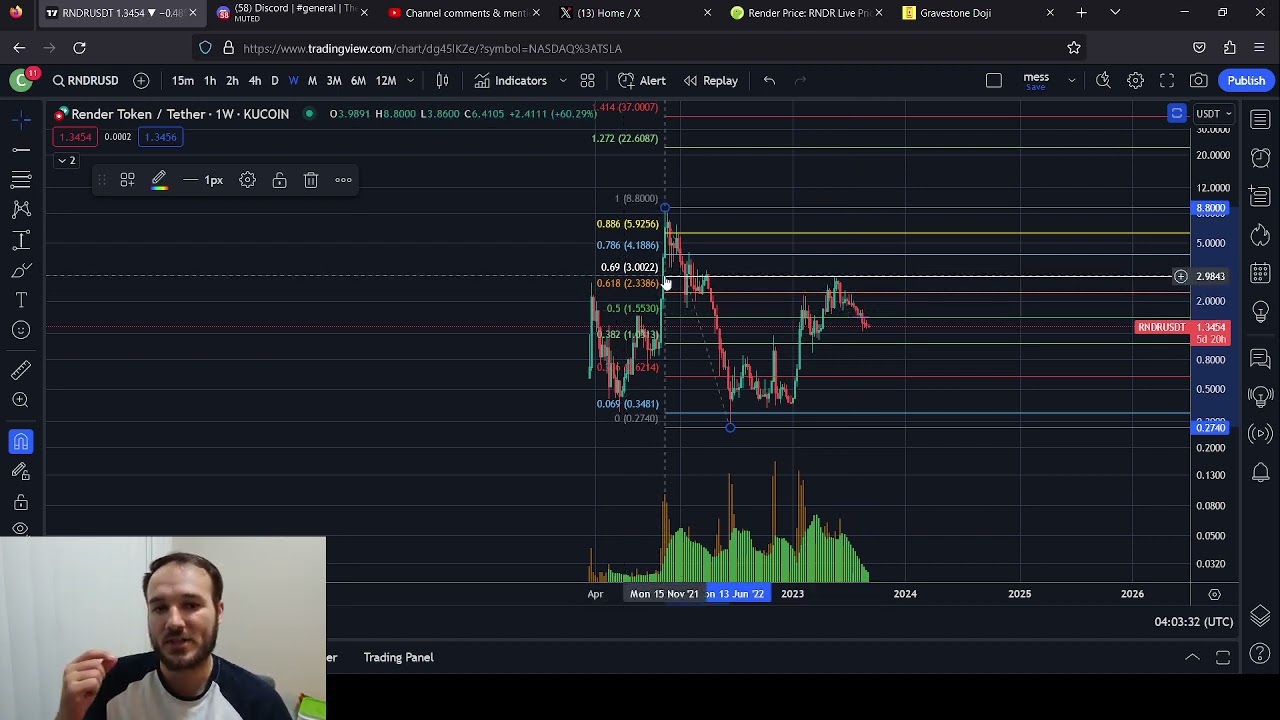
Task: Open the mess layout dropdown chevron
Action: pos(1071,80)
